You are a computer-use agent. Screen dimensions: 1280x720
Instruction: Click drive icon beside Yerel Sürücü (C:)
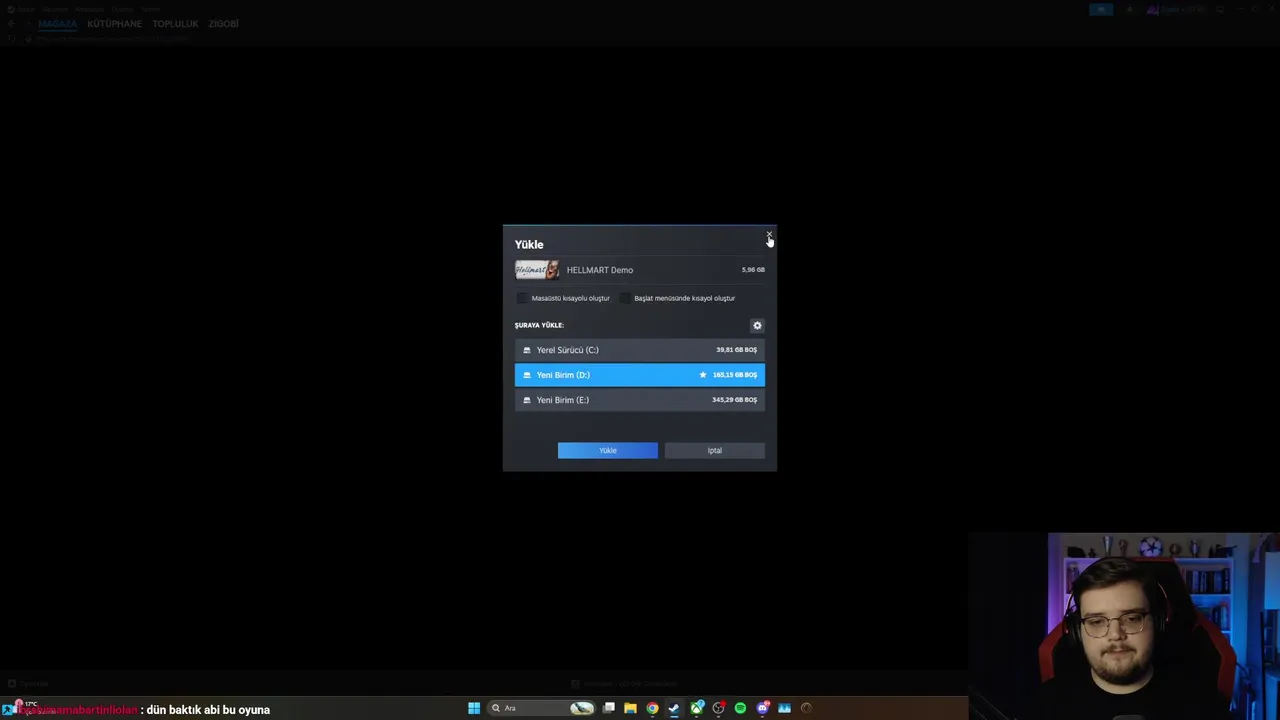pyautogui.click(x=527, y=350)
